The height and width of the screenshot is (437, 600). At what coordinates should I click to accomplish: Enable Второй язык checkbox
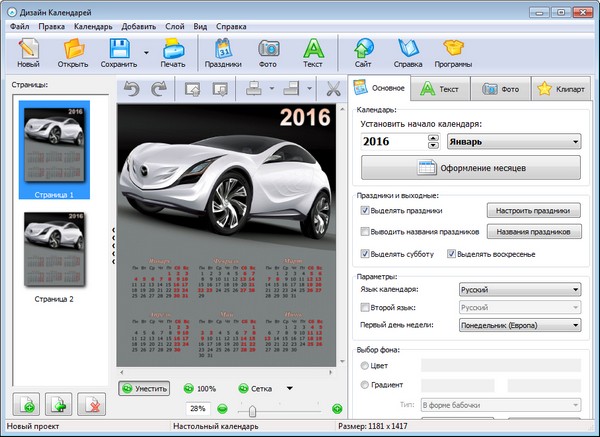[365, 307]
